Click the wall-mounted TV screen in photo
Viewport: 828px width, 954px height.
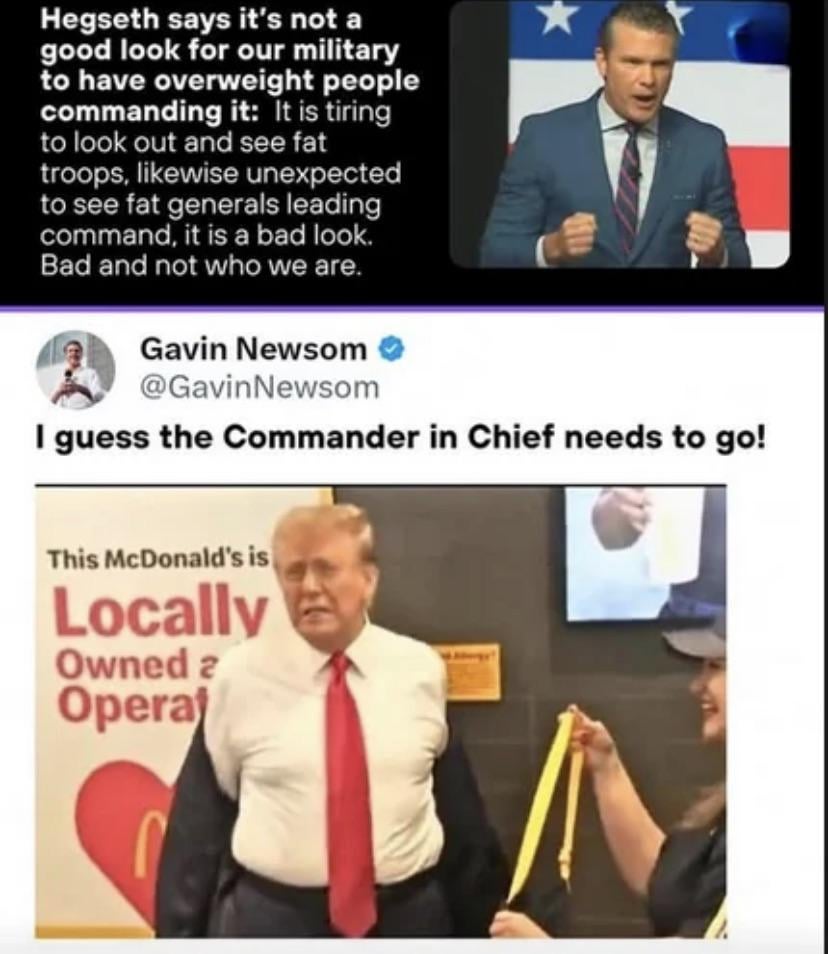coord(636,552)
